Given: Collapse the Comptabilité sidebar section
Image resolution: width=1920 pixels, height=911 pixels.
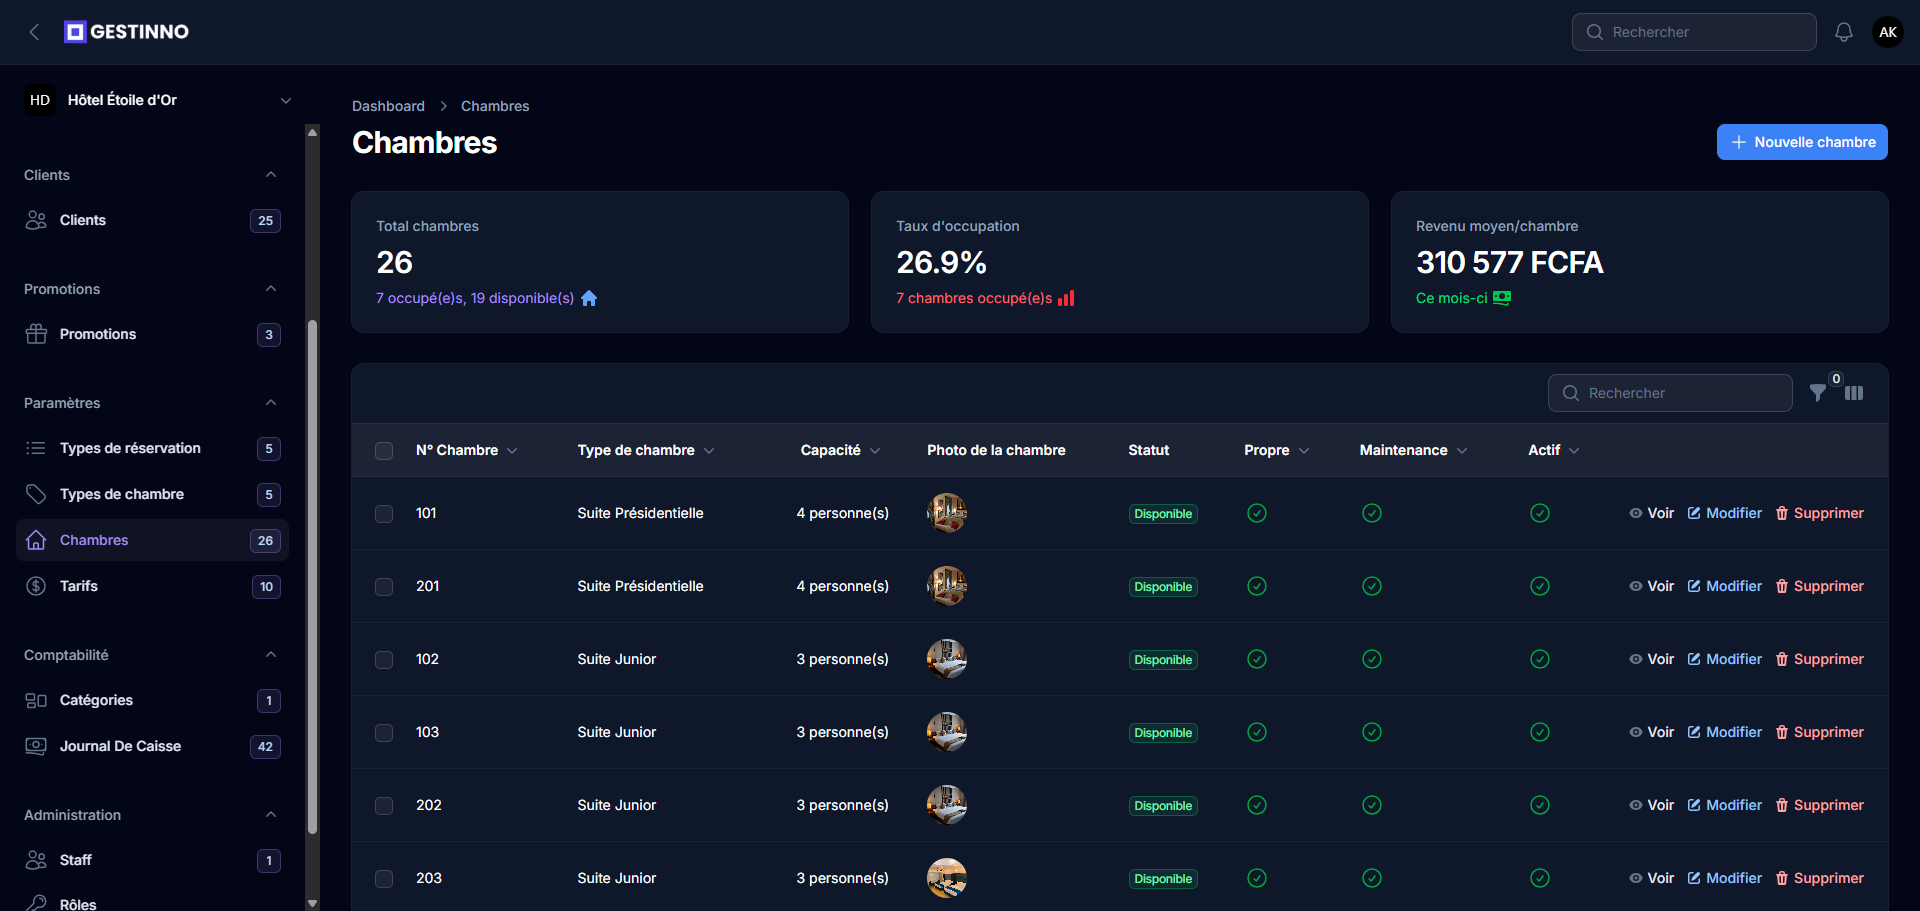Looking at the screenshot, I should pos(271,655).
